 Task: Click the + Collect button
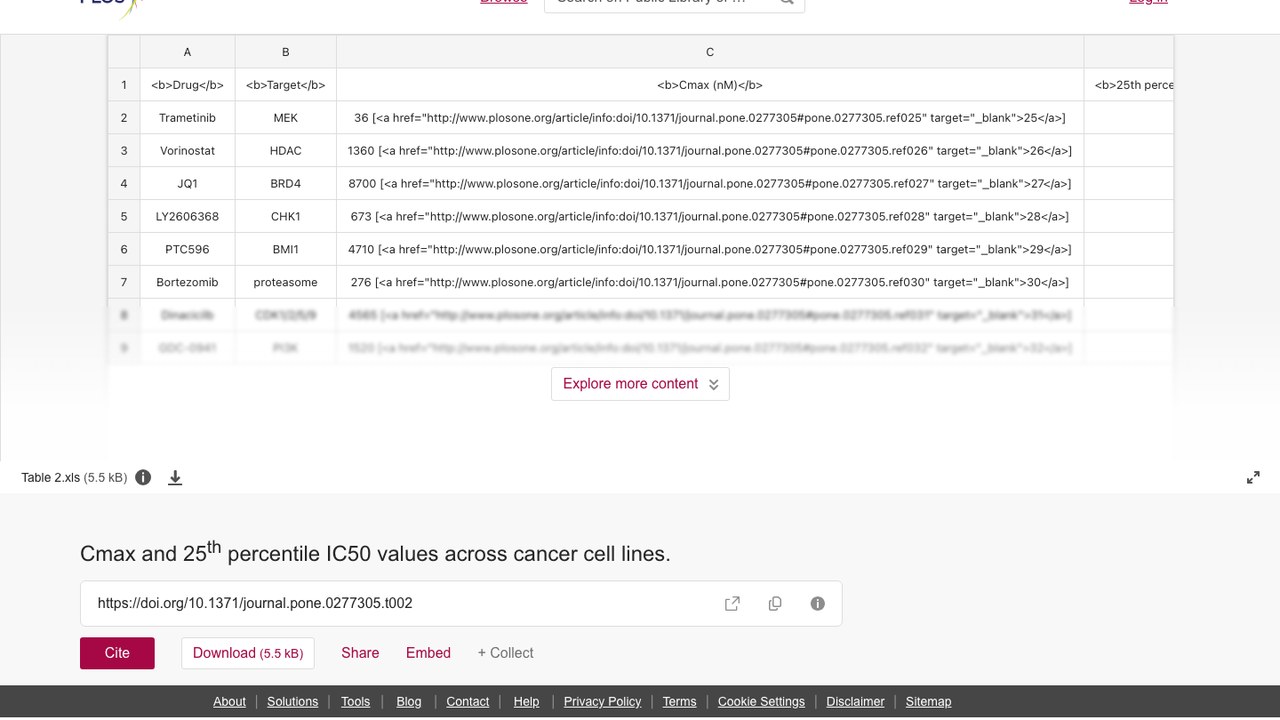pyautogui.click(x=505, y=653)
